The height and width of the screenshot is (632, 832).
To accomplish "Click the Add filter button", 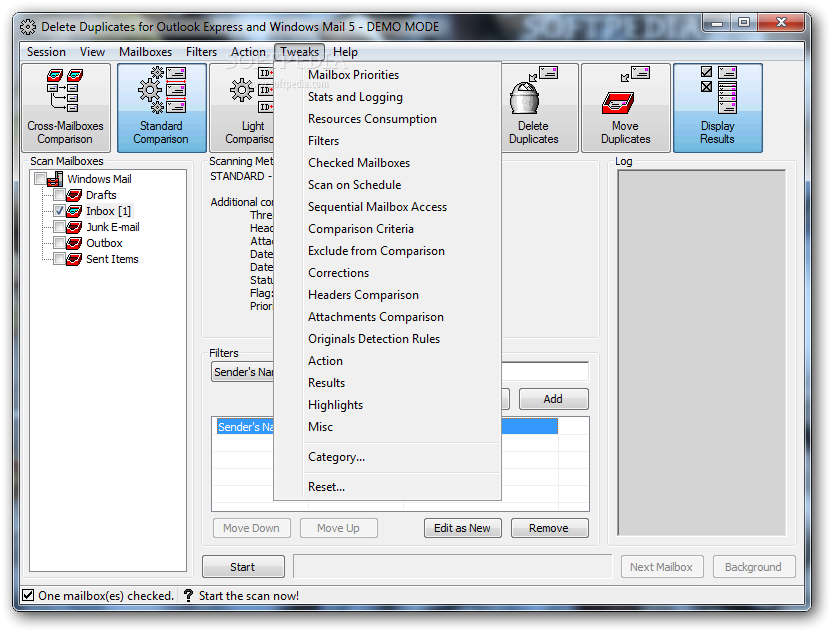I will click(x=553, y=399).
